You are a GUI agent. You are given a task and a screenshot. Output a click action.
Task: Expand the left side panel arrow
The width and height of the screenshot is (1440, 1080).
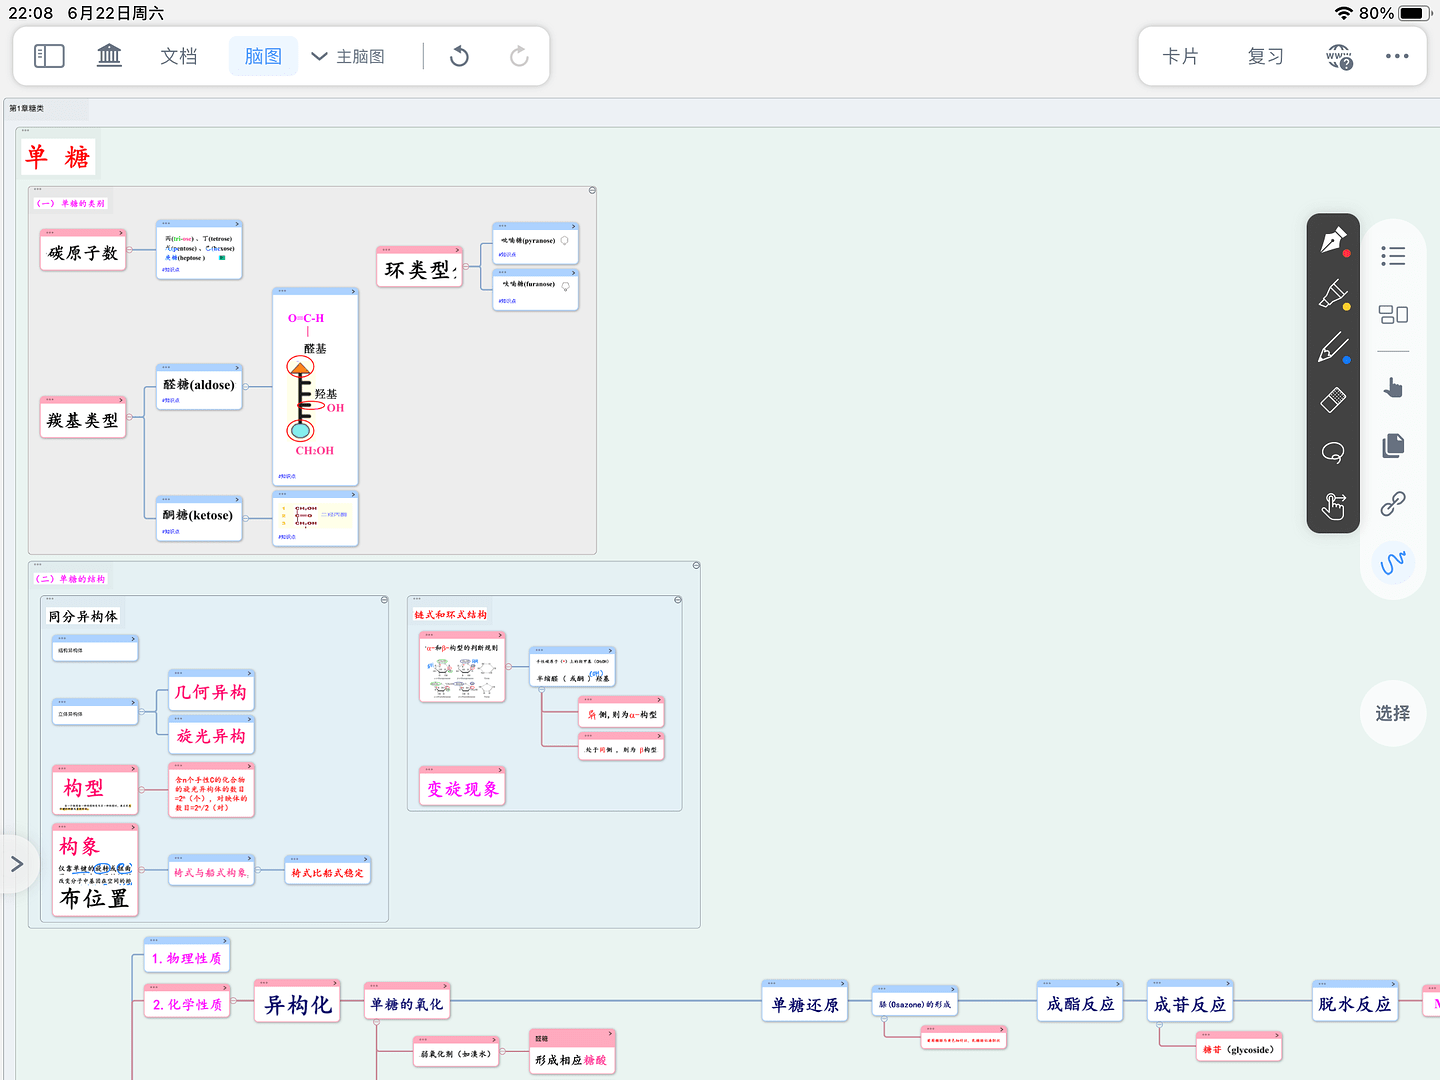(16, 864)
